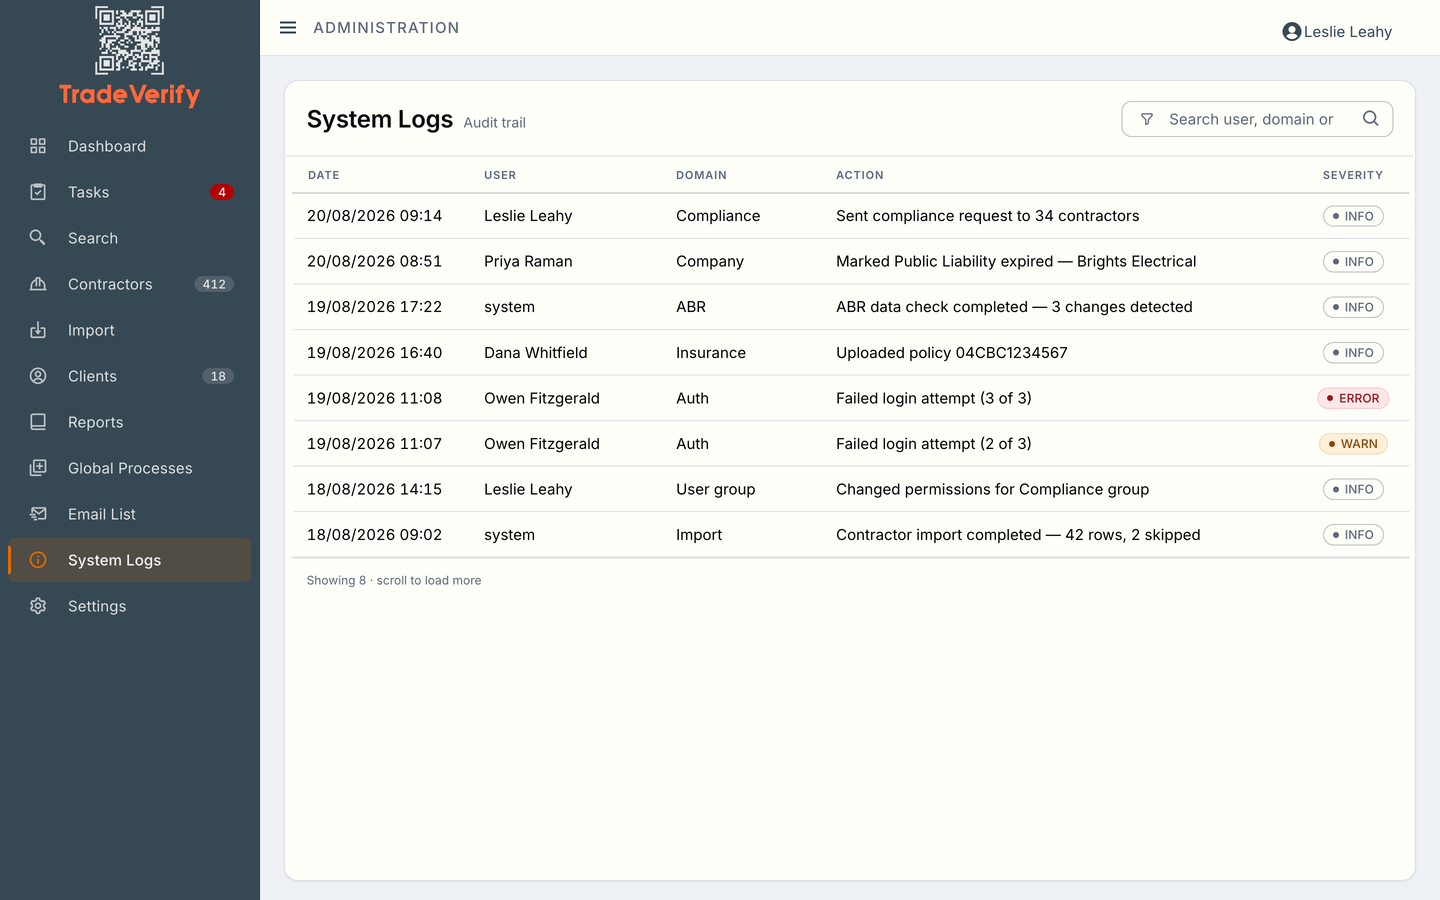Open Tasks in the sidebar
The image size is (1440, 900).
(x=130, y=192)
